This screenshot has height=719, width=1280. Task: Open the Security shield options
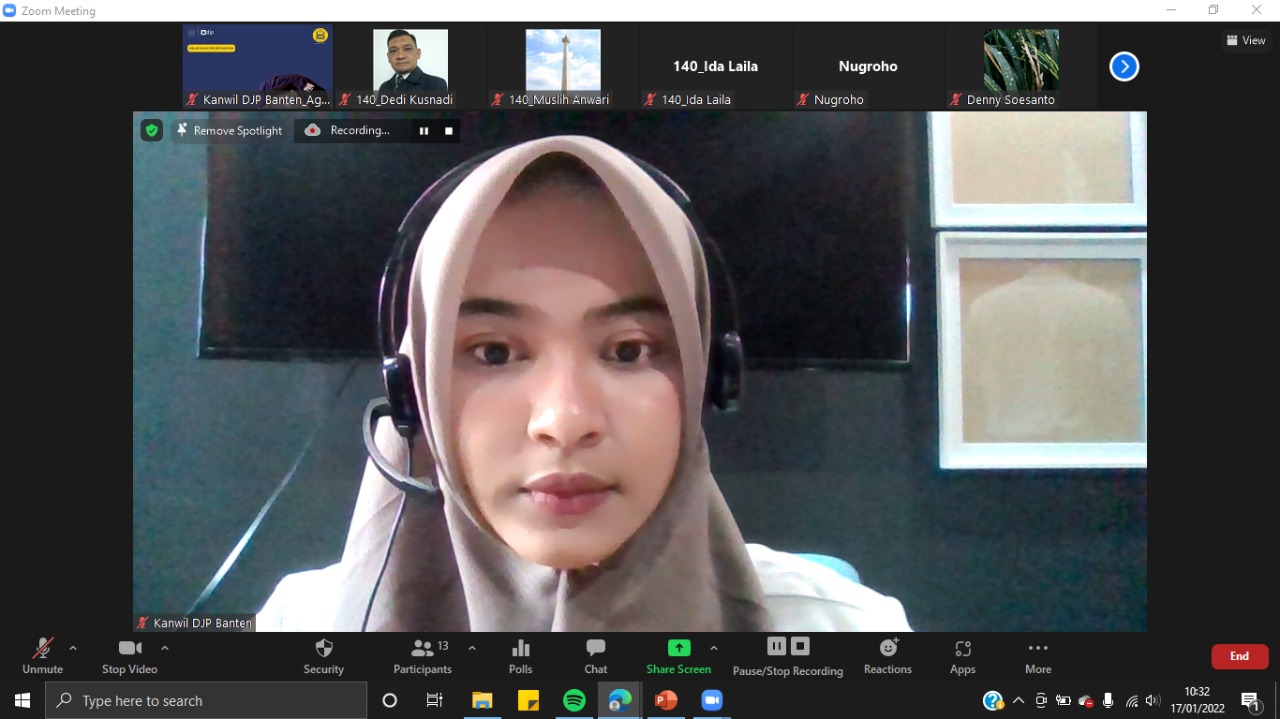click(x=323, y=656)
